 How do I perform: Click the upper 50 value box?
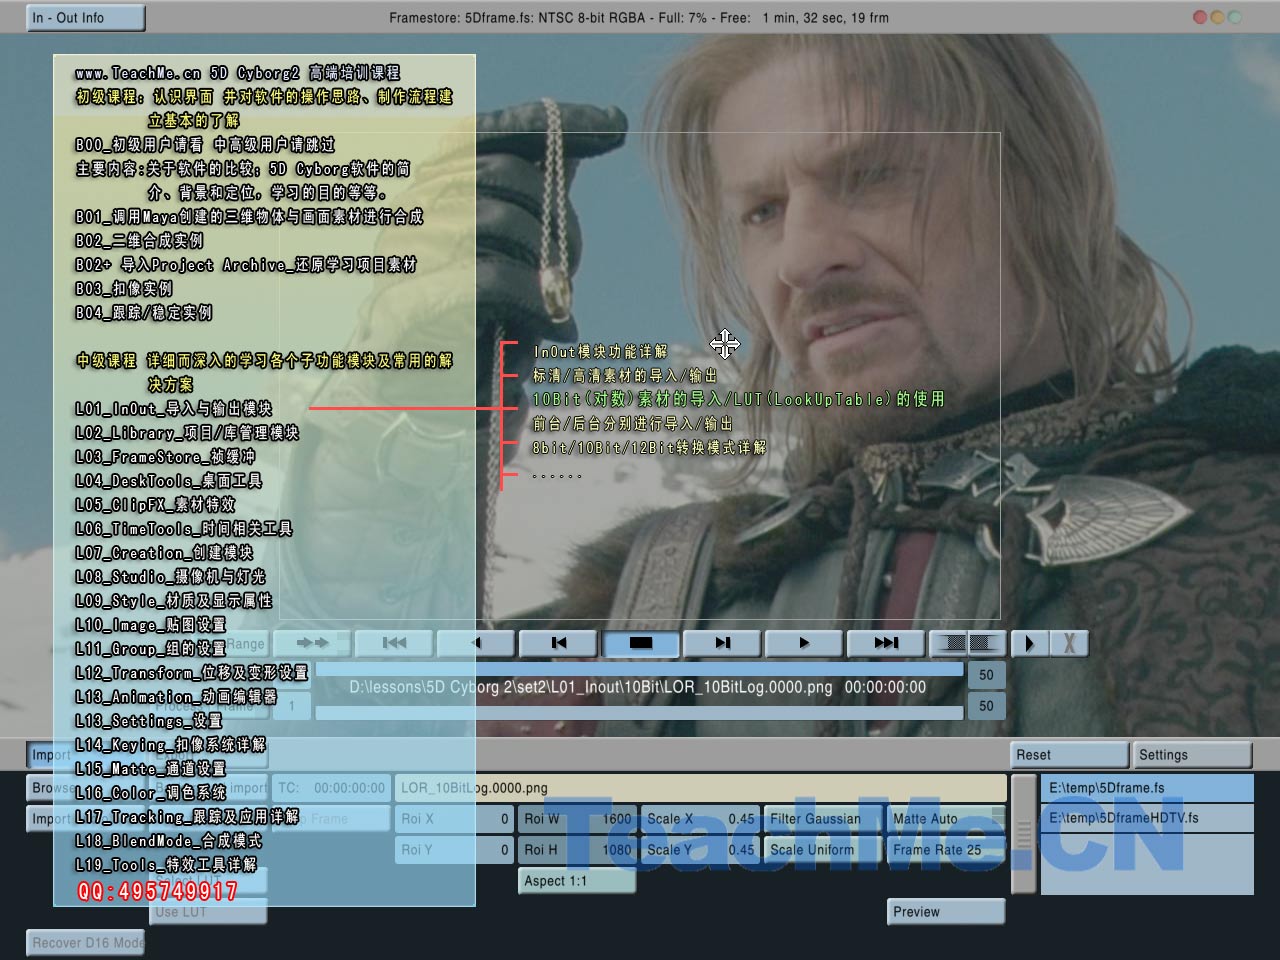coord(986,675)
